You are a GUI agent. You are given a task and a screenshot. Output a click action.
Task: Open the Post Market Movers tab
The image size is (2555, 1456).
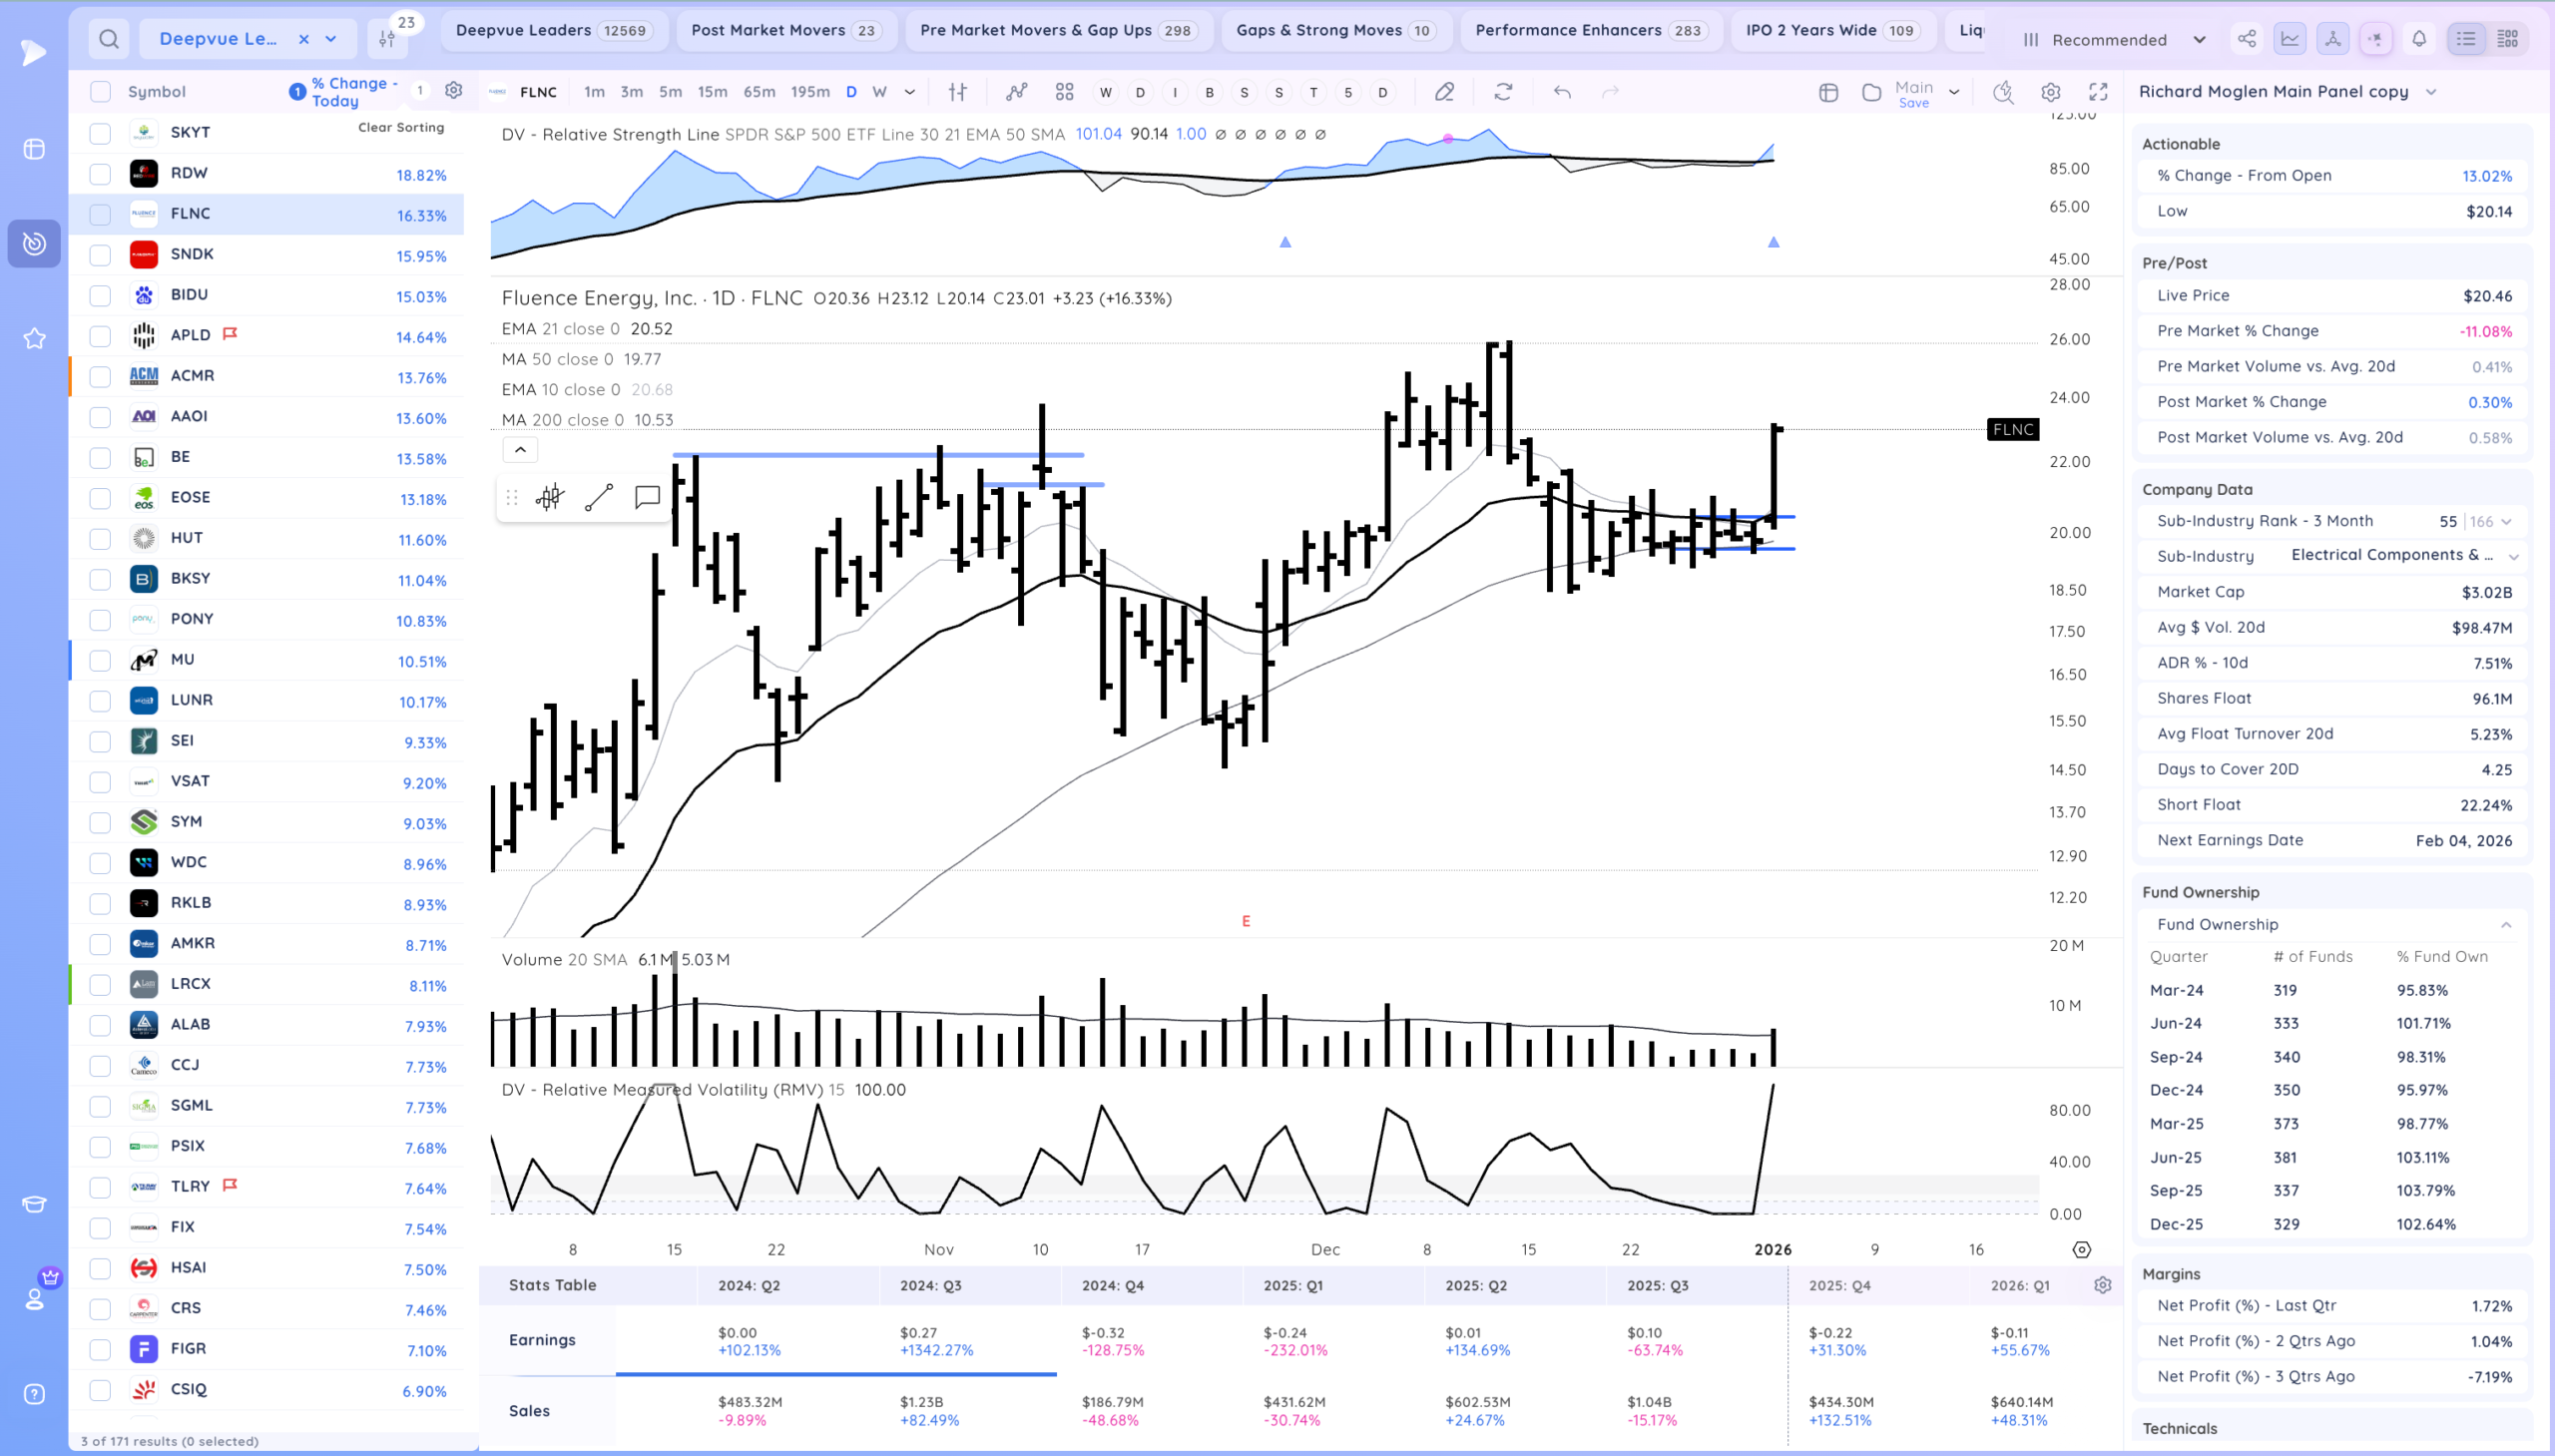(x=785, y=30)
